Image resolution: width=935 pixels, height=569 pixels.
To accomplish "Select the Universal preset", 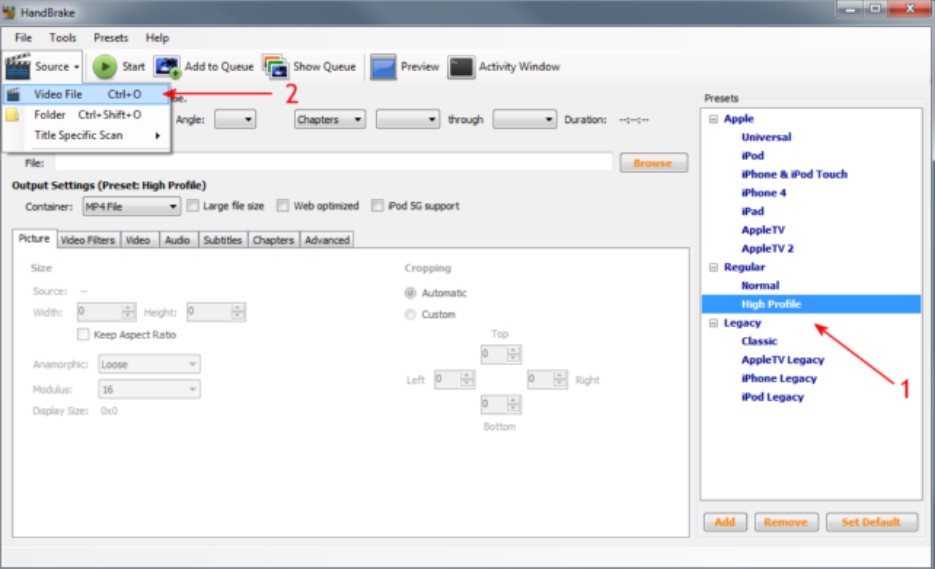I will click(x=766, y=137).
